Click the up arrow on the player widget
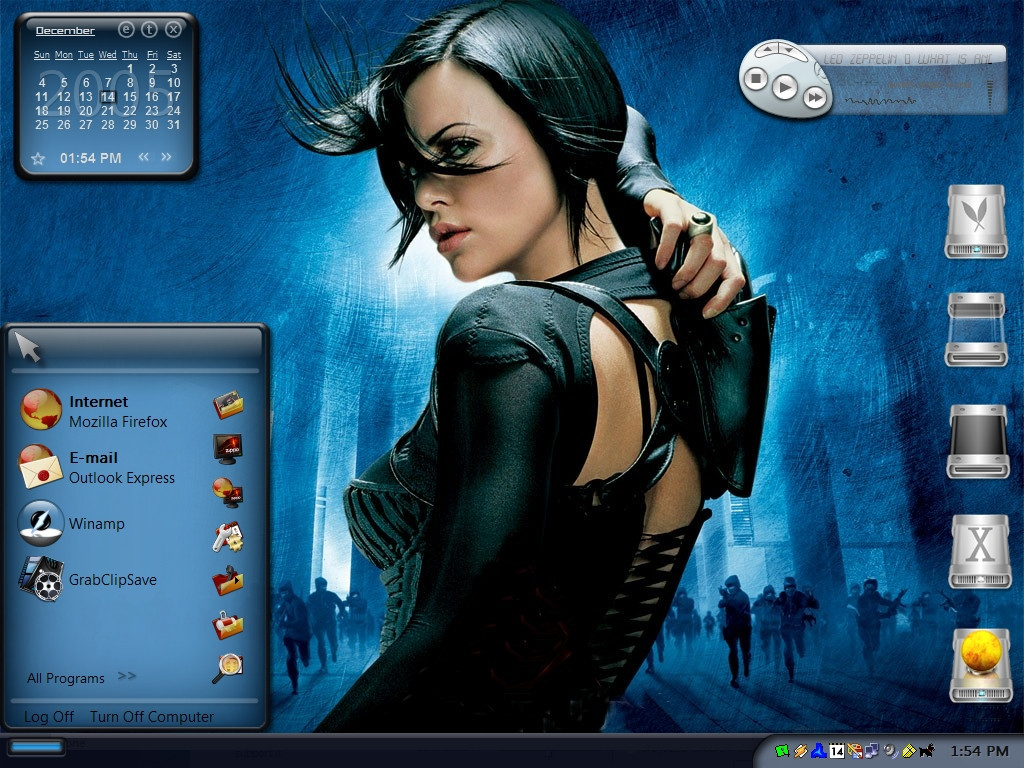 768,48
